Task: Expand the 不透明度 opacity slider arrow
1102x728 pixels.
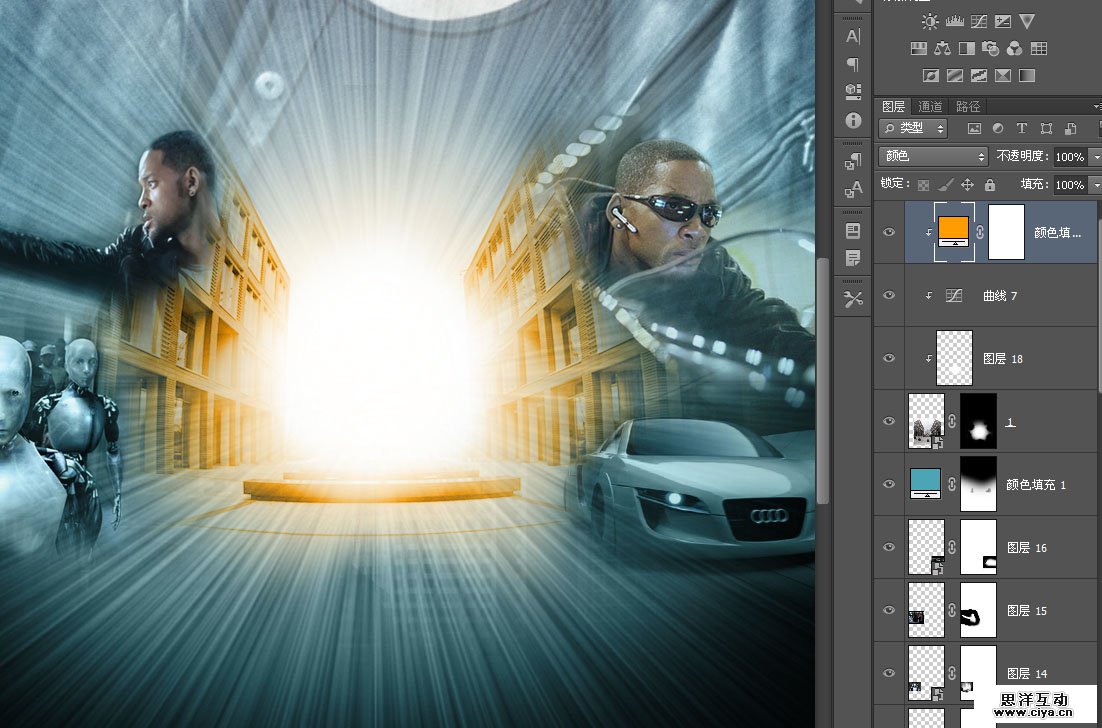Action: 1095,157
